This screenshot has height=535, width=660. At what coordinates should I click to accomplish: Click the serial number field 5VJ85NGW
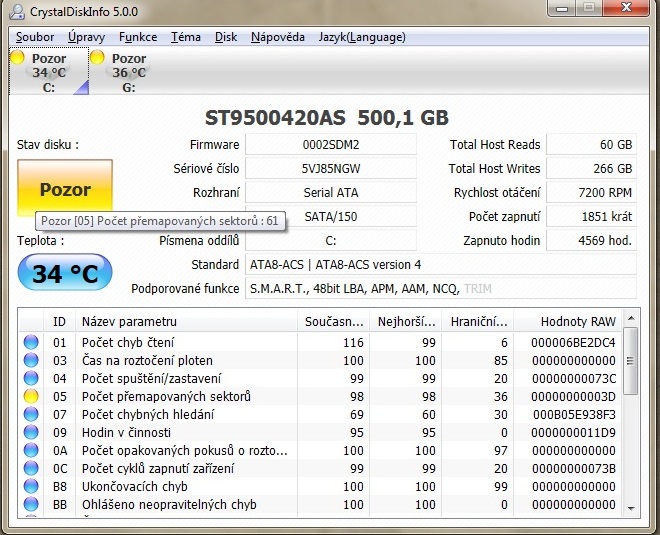(331, 169)
